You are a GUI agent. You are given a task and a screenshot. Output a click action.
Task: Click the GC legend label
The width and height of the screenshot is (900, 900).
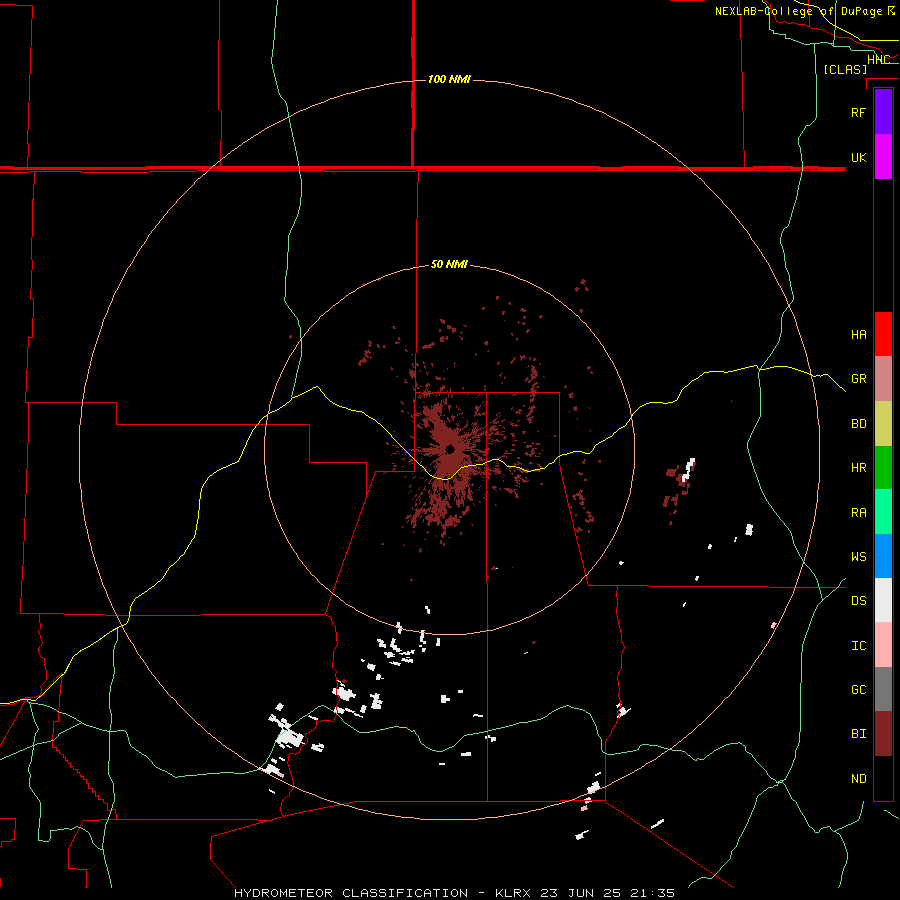click(x=858, y=690)
